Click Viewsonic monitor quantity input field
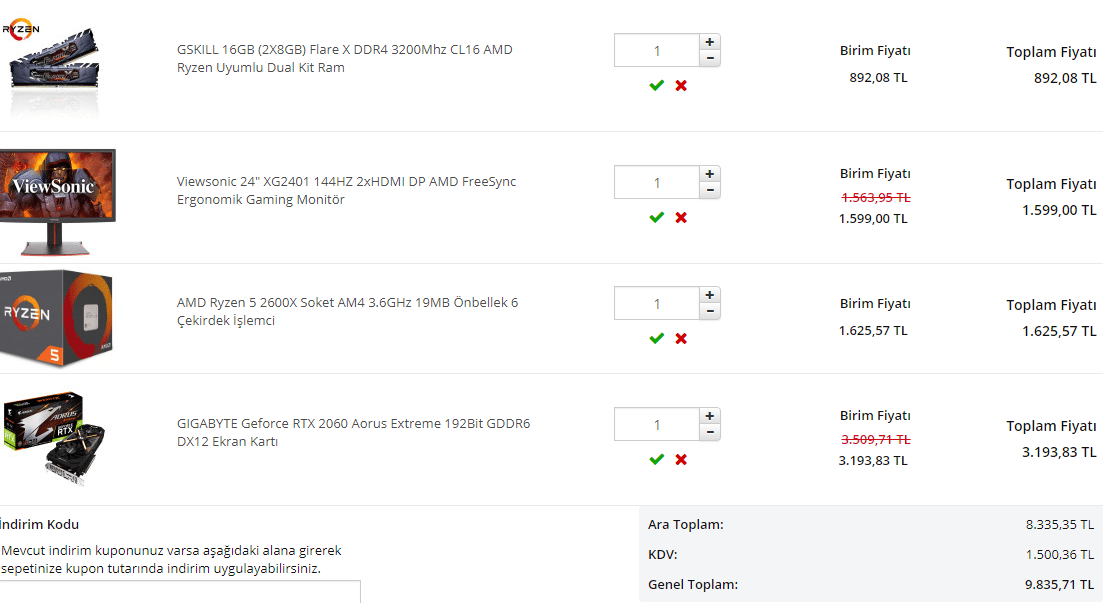Viewport: 1119px width, 603px height. pos(656,182)
